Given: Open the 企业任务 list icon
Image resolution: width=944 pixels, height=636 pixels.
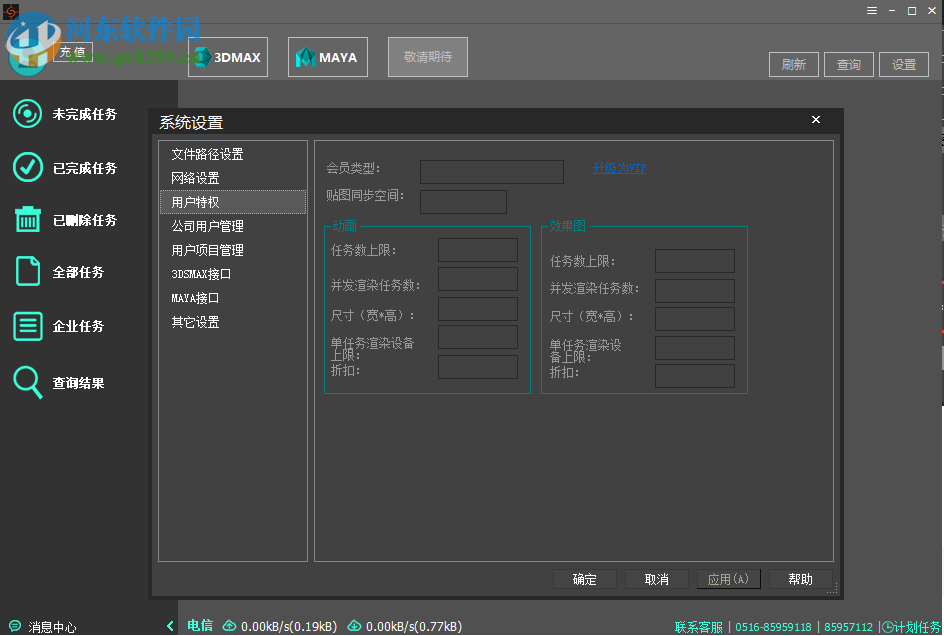Looking at the screenshot, I should click(x=28, y=325).
